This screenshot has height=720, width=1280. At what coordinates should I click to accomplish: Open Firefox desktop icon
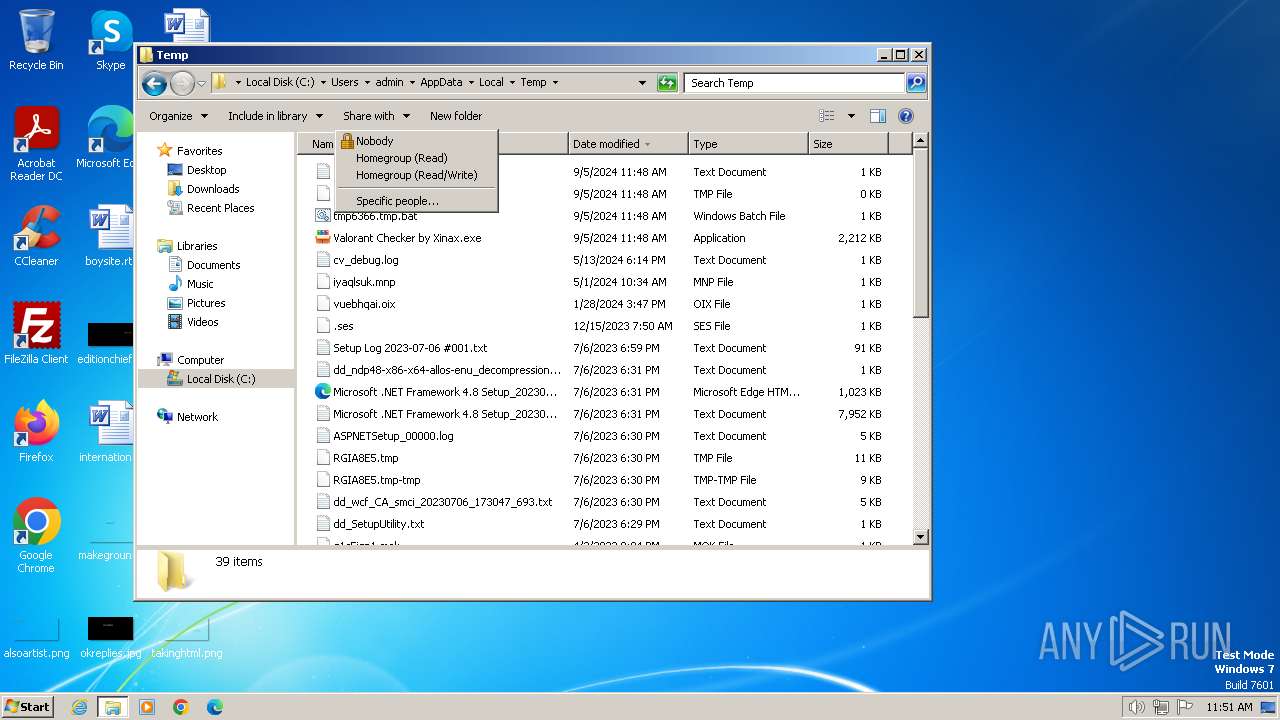[36, 432]
